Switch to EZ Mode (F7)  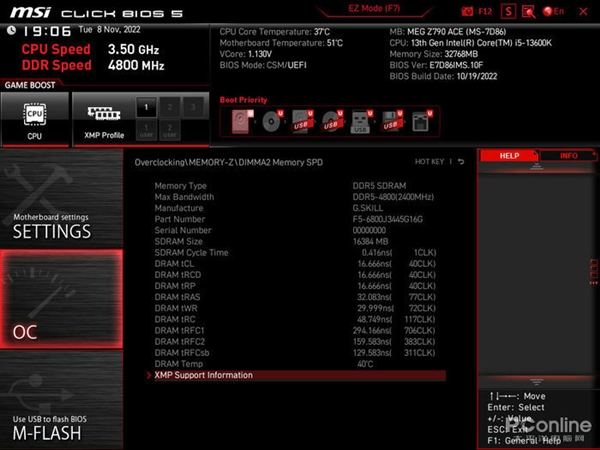point(374,8)
